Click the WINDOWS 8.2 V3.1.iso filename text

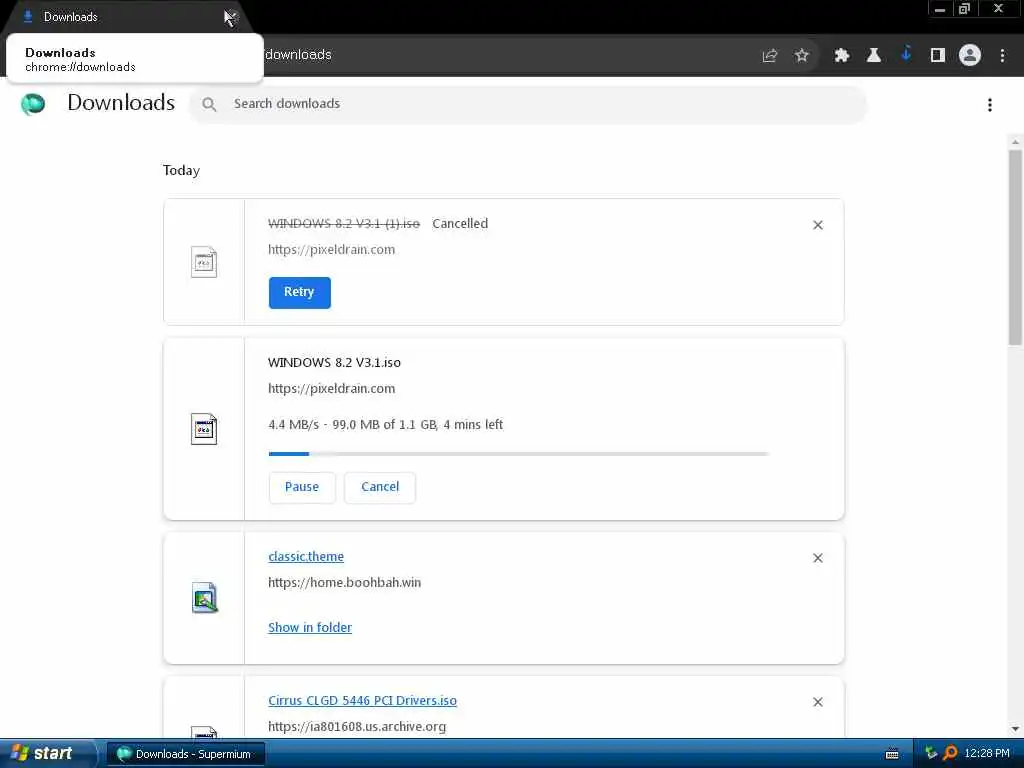[x=334, y=362]
